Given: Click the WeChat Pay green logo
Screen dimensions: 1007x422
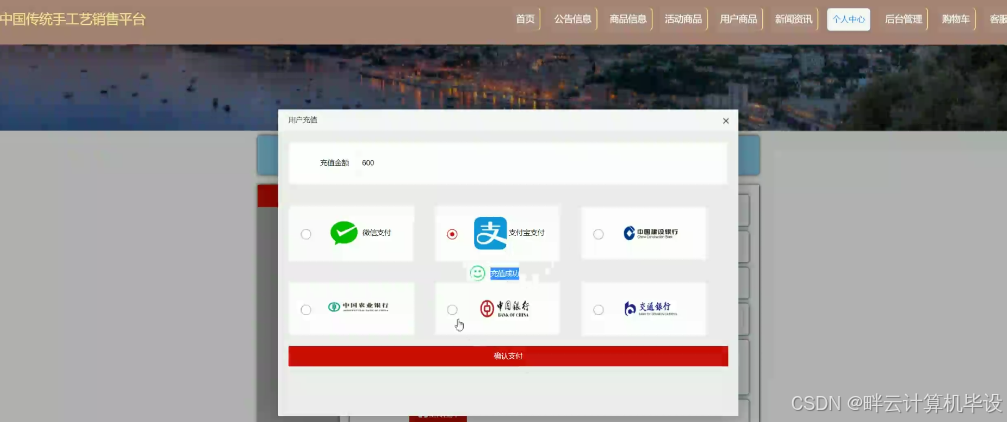Looking at the screenshot, I should pos(344,233).
